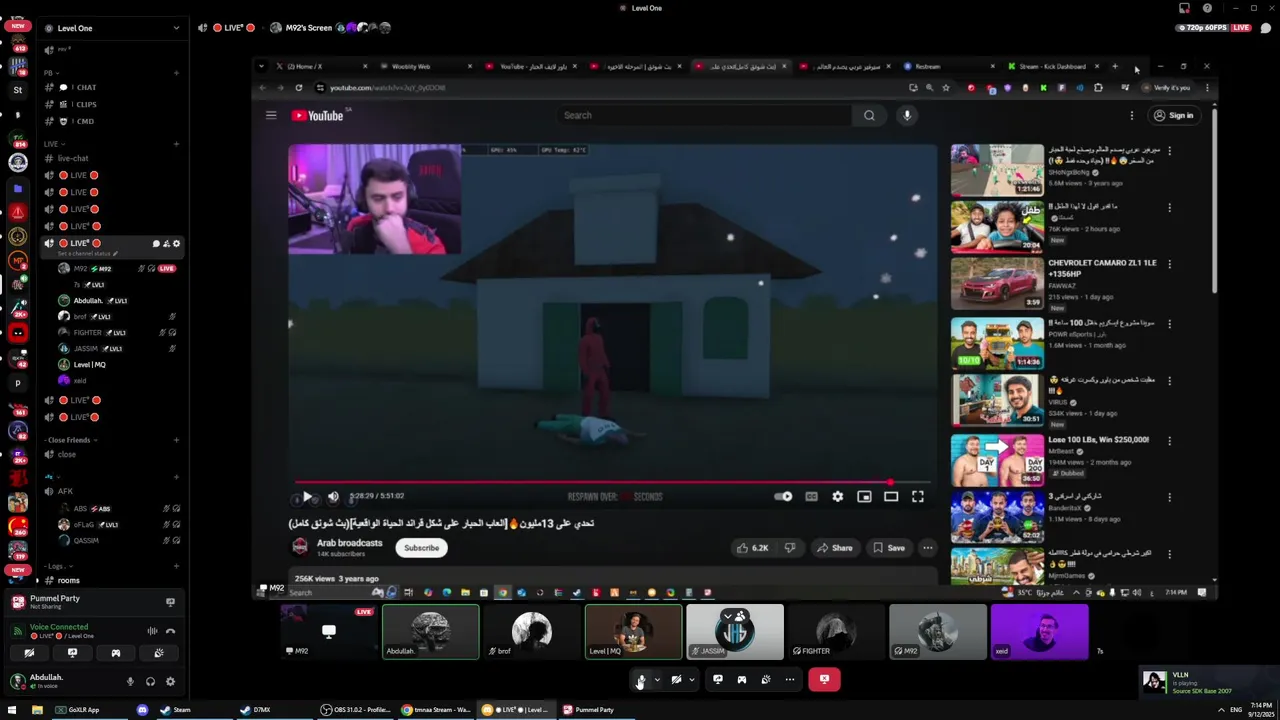Open the CLIPS text channel
This screenshot has width=1280, height=720.
[x=113, y=104]
